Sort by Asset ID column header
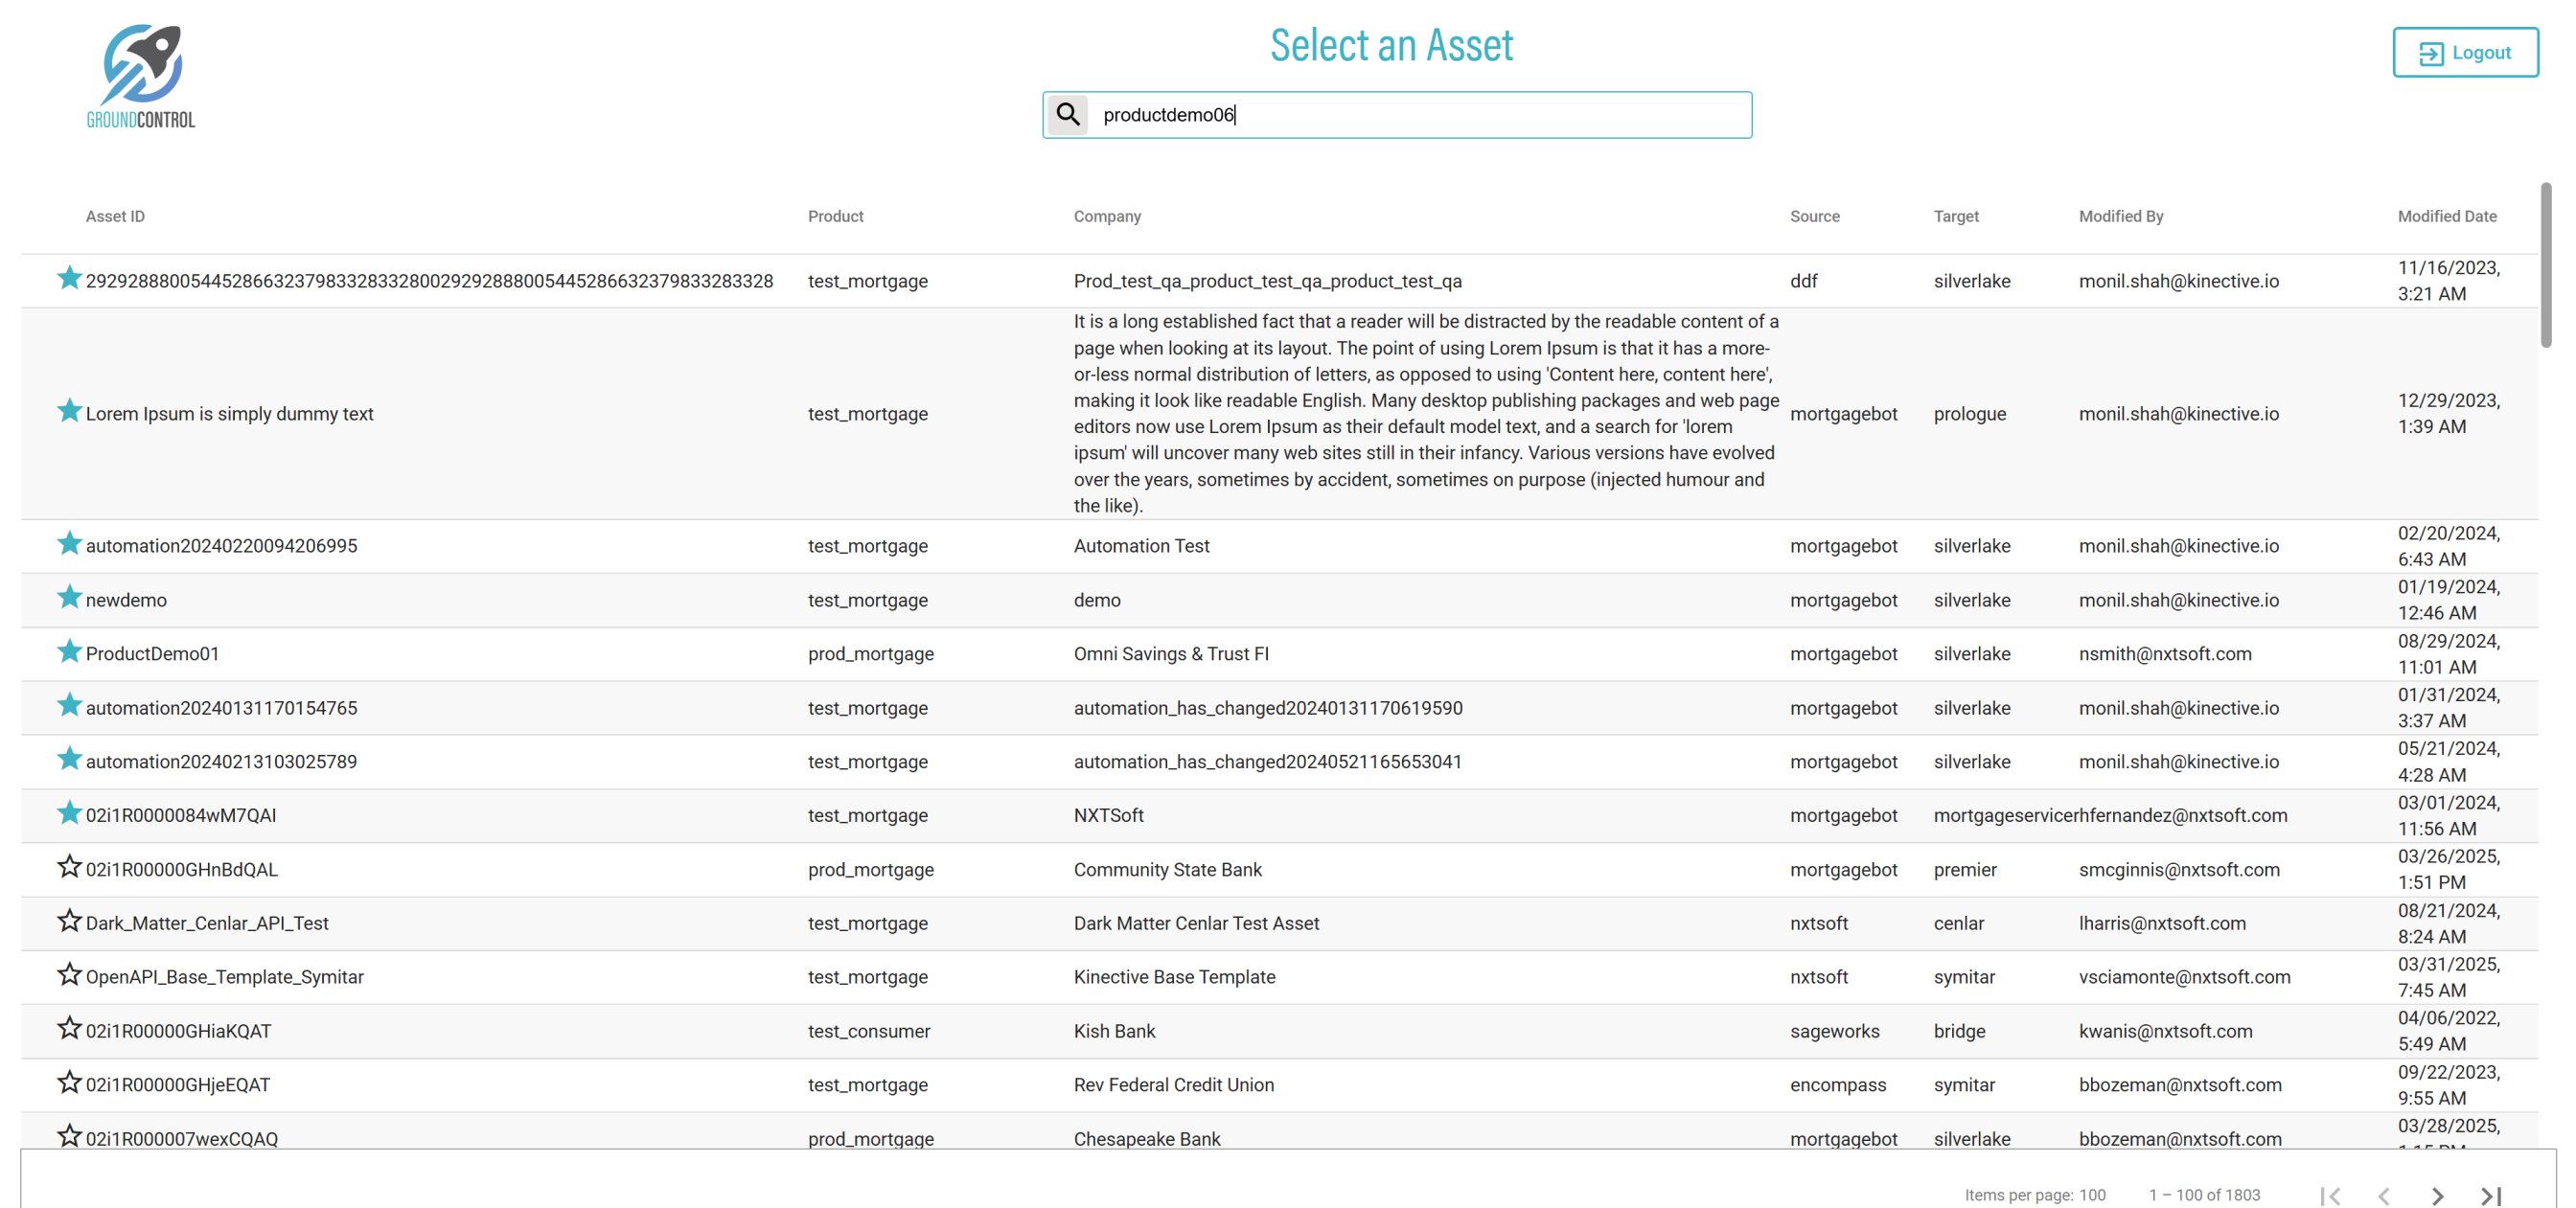 (x=115, y=216)
